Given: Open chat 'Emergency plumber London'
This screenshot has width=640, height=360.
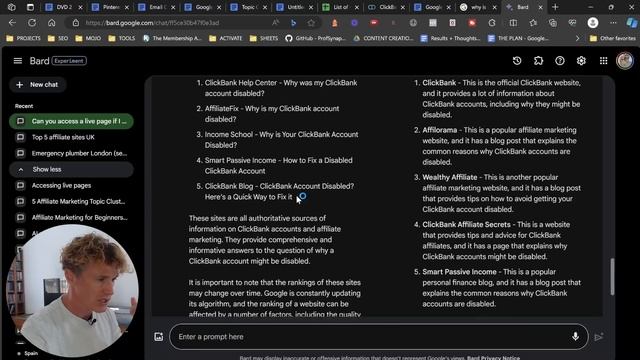Looking at the screenshot, I should pyautogui.click(x=71, y=153).
